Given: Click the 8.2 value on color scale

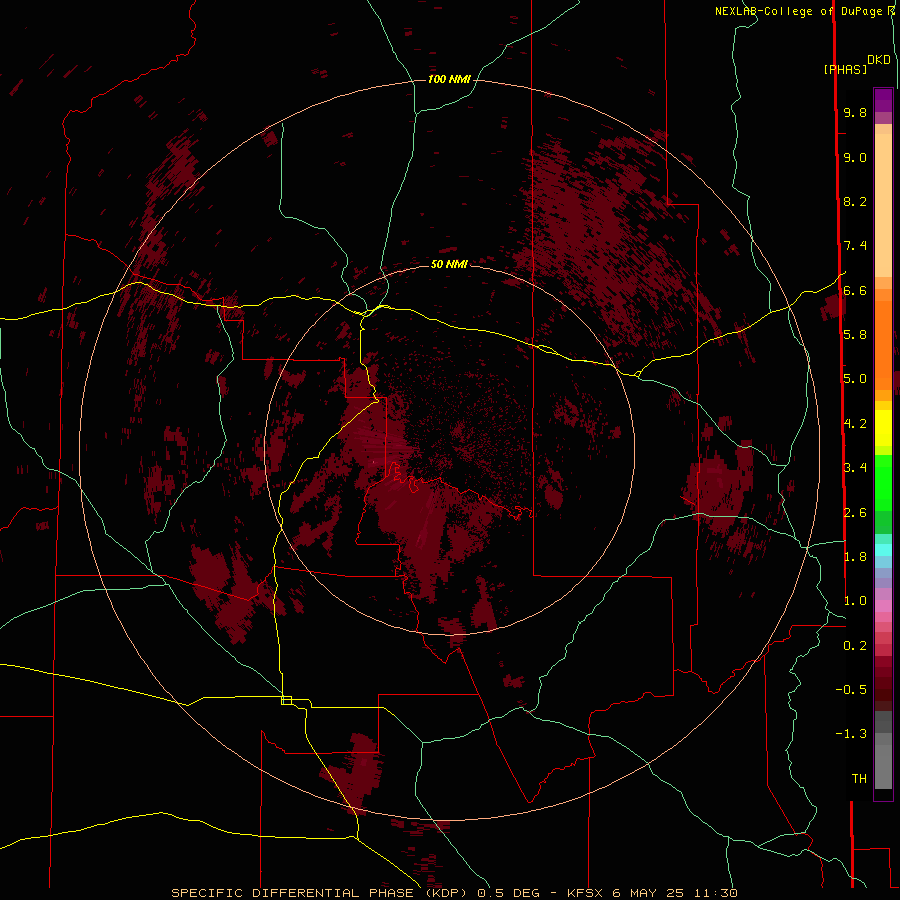Looking at the screenshot, I should point(855,201).
